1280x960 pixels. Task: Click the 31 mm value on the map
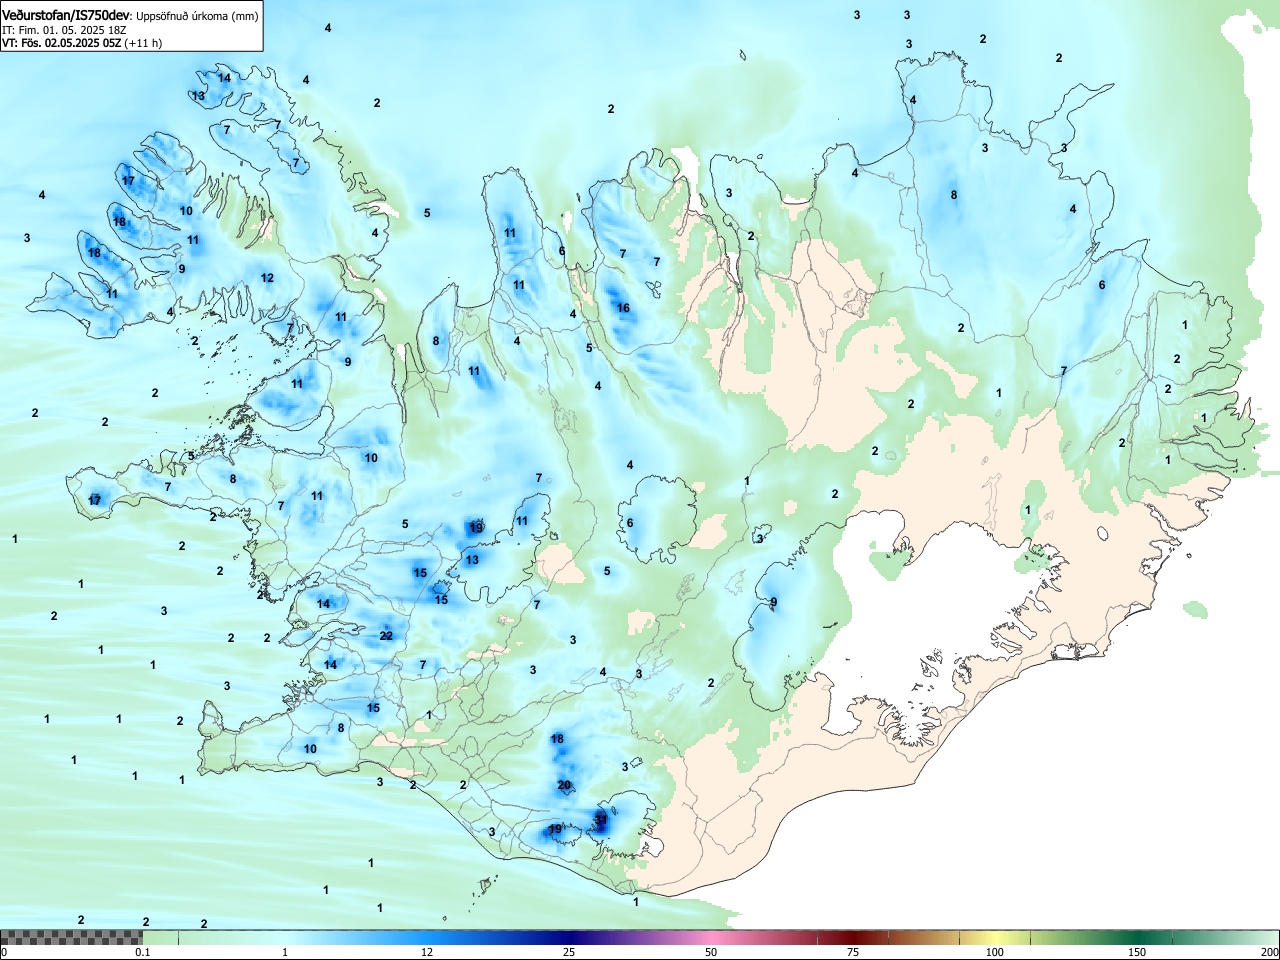point(601,819)
